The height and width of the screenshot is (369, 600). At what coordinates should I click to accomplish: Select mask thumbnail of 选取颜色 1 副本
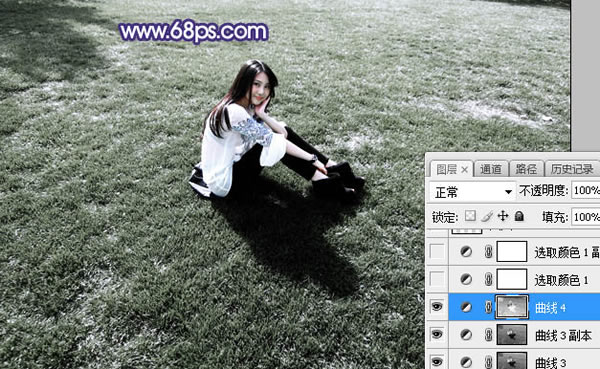pyautogui.click(x=512, y=251)
